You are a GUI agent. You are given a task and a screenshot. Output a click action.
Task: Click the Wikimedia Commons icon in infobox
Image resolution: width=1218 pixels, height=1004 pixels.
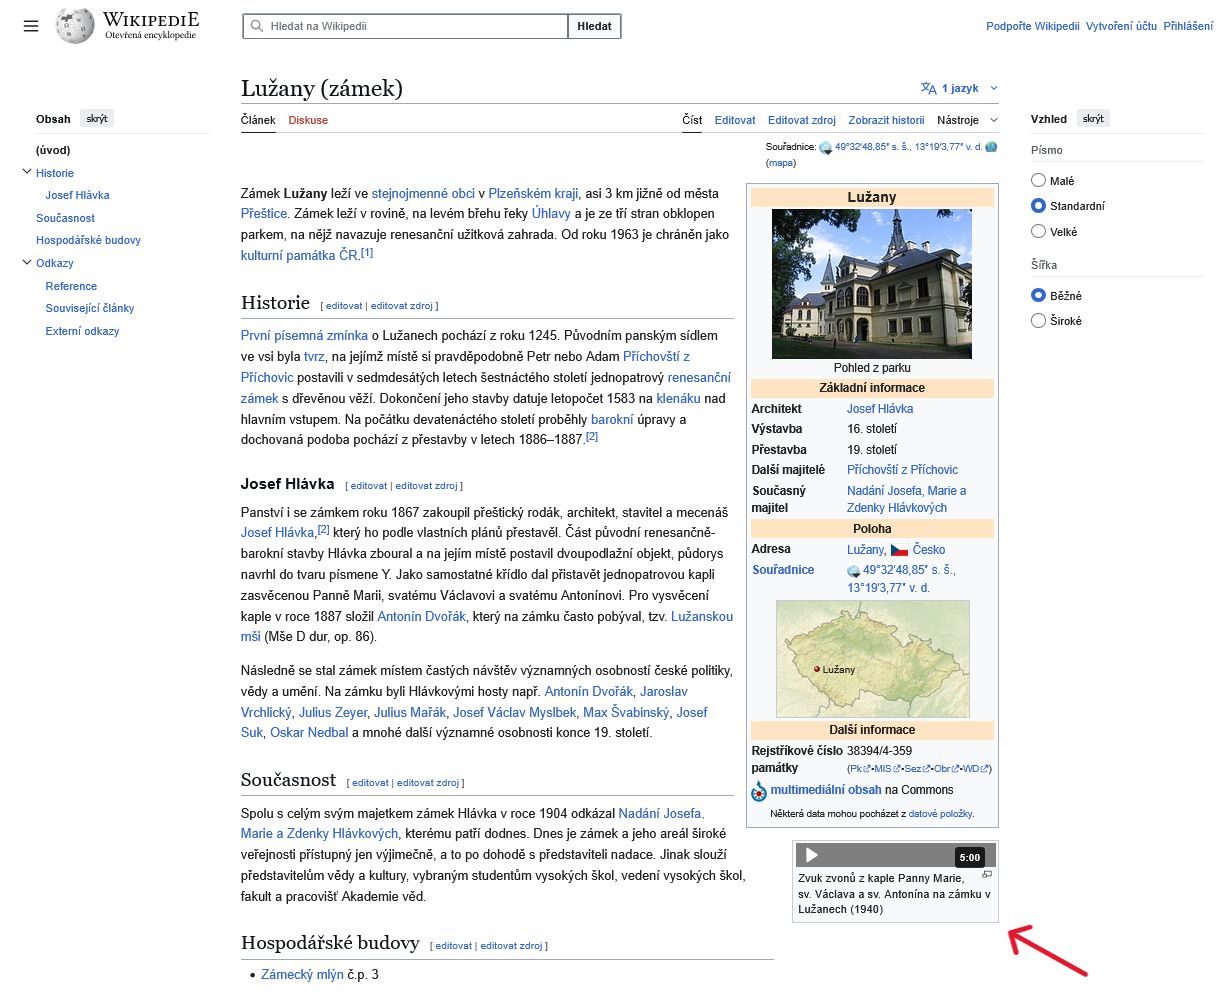pos(759,791)
